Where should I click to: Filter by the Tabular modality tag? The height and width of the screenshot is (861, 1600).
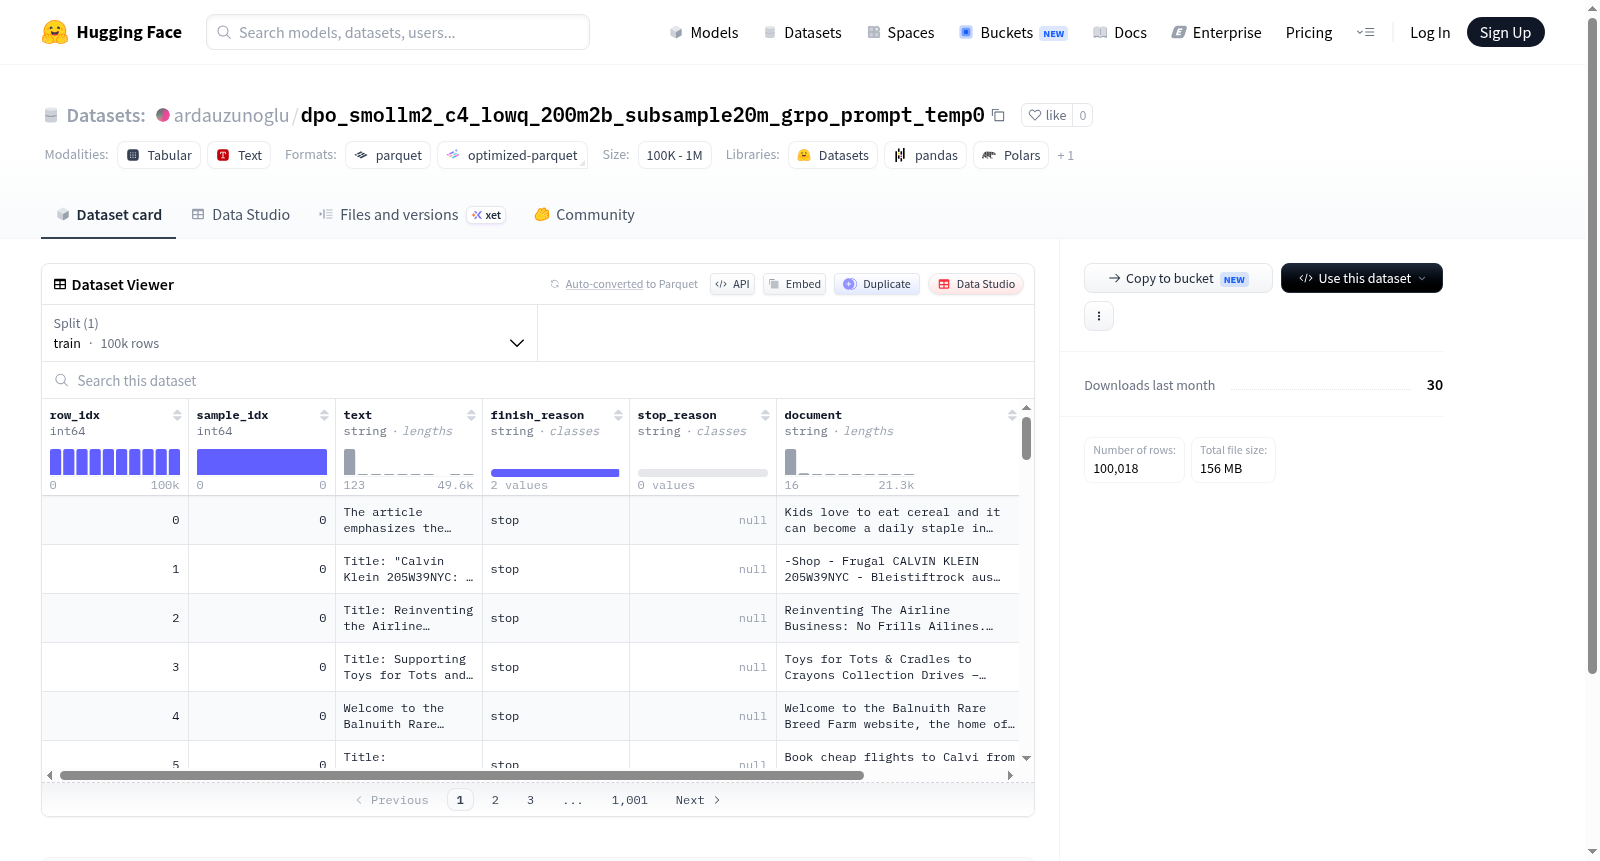159,155
